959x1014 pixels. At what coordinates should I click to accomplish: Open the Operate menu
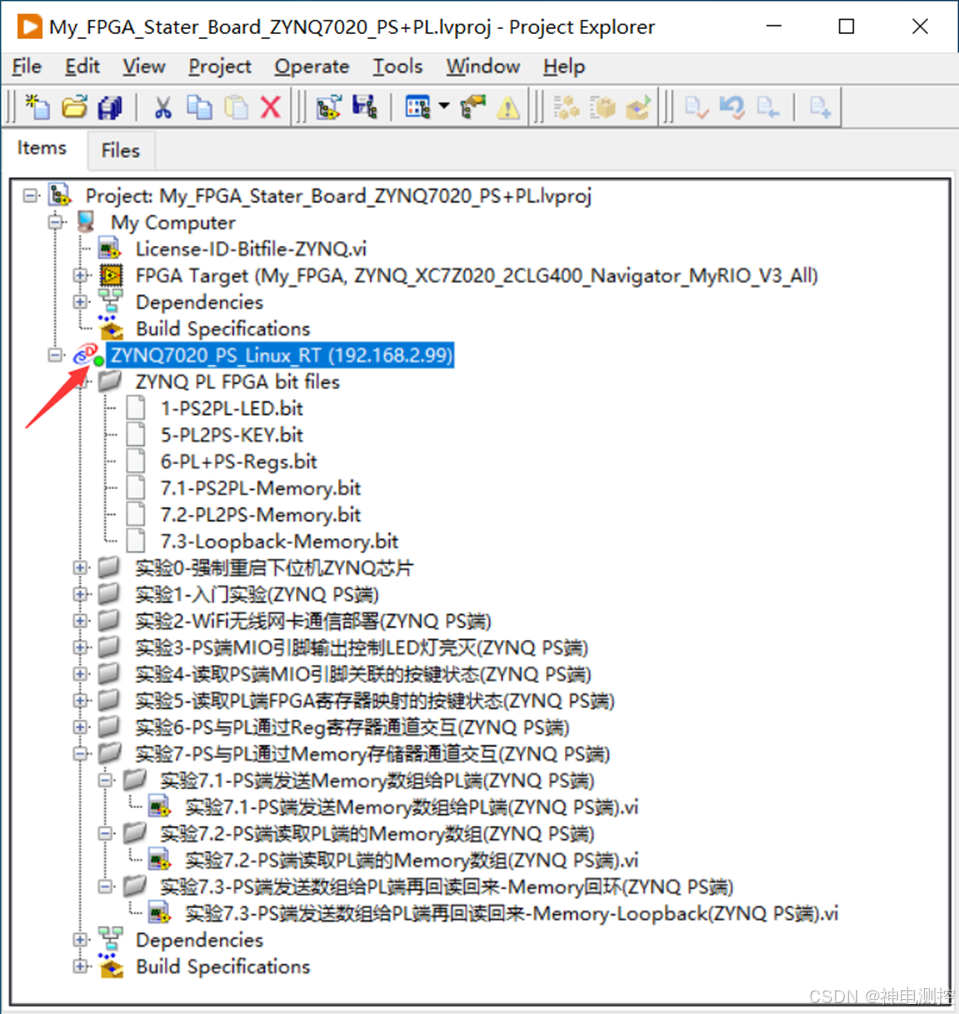(312, 66)
